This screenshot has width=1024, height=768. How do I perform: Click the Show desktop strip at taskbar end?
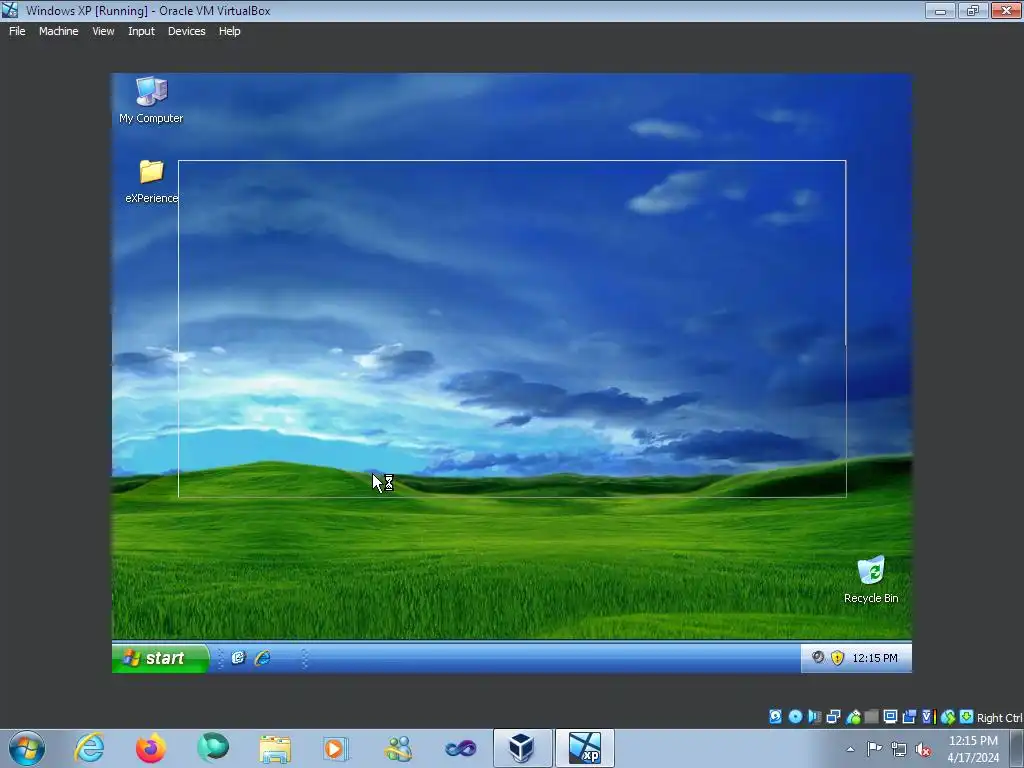click(x=1017, y=748)
